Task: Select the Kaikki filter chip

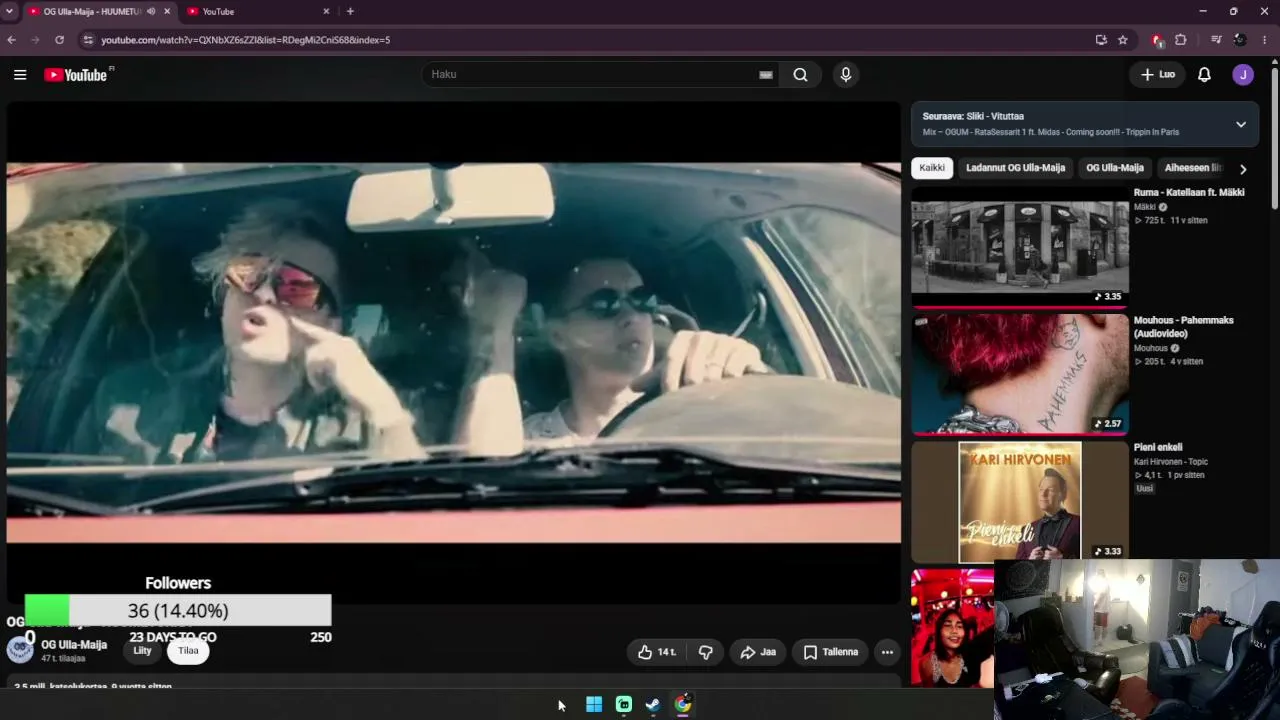Action: (932, 168)
